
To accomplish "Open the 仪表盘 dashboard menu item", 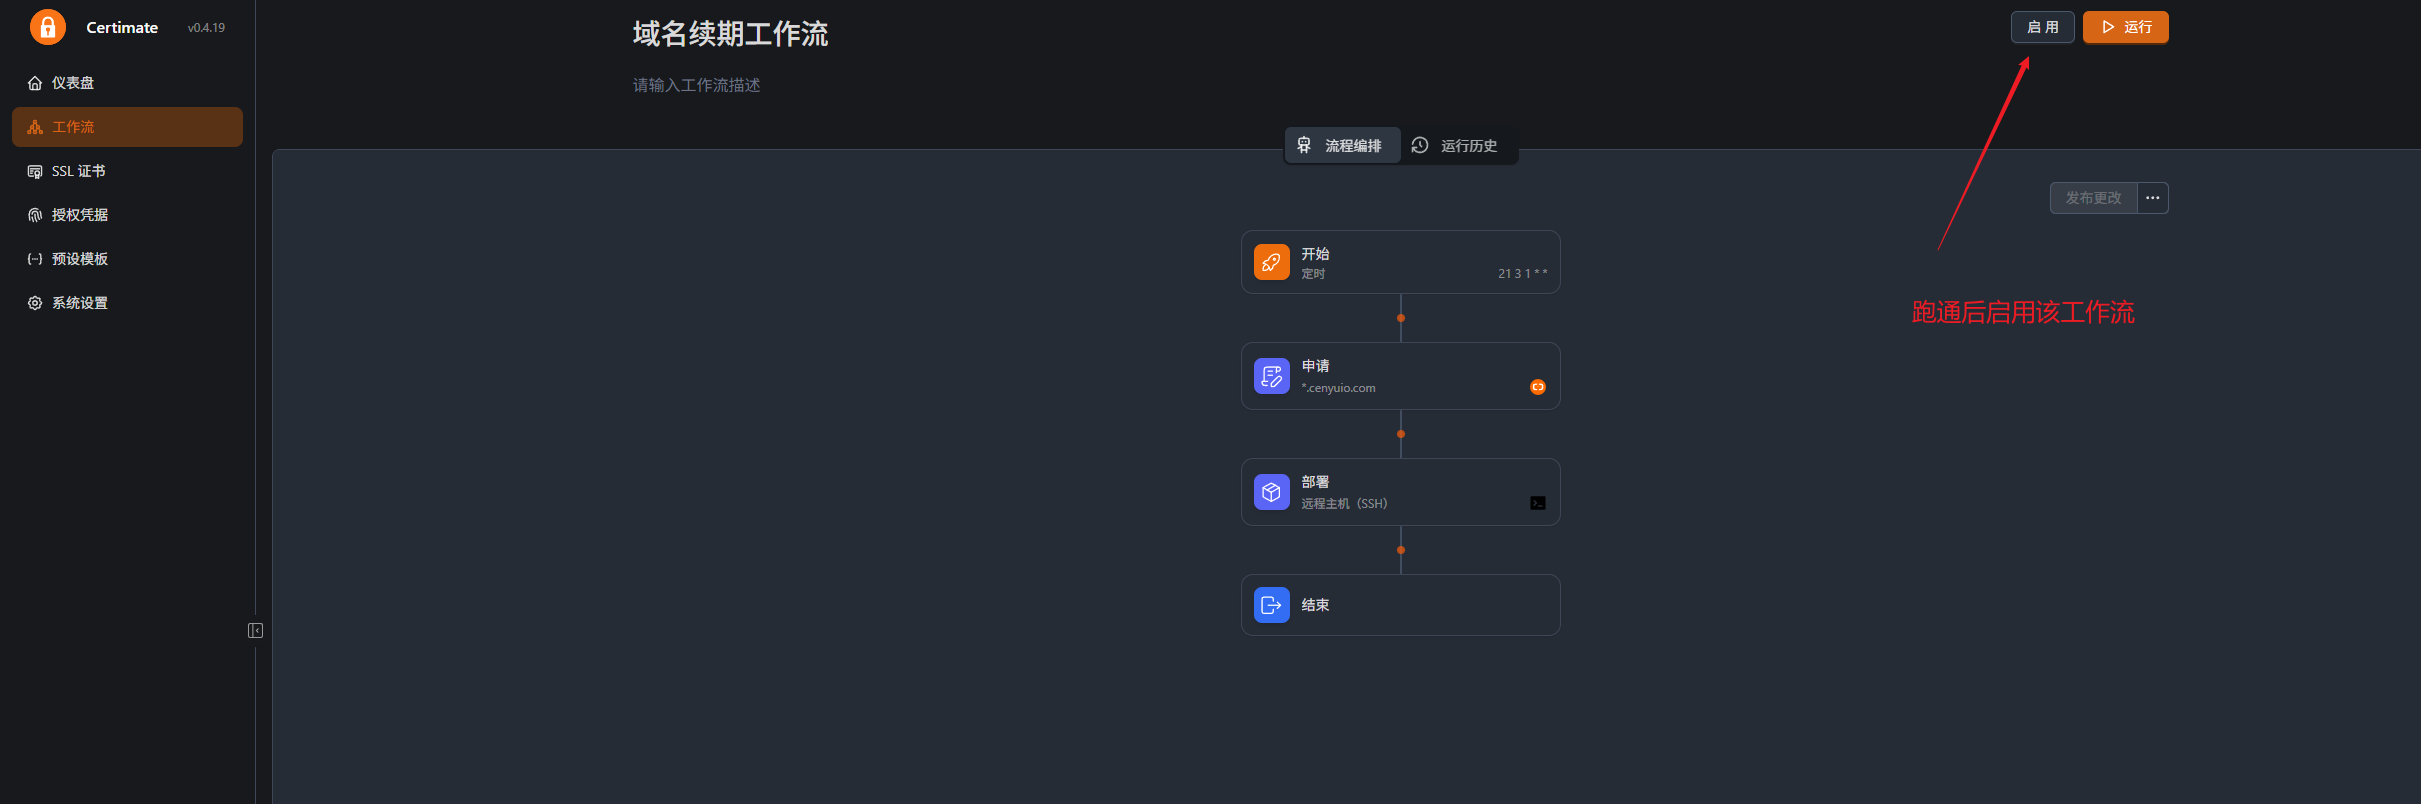I will click(73, 83).
